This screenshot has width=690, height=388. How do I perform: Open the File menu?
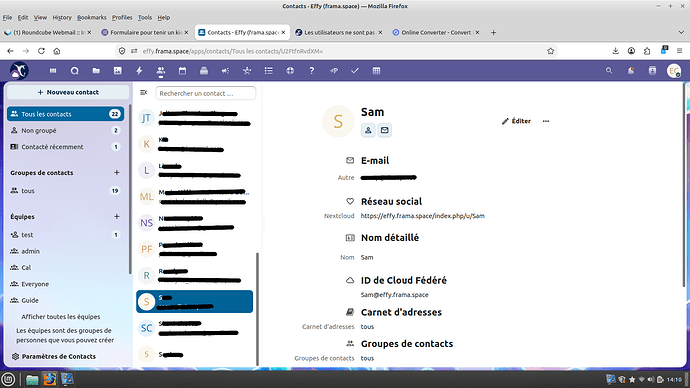[7, 18]
